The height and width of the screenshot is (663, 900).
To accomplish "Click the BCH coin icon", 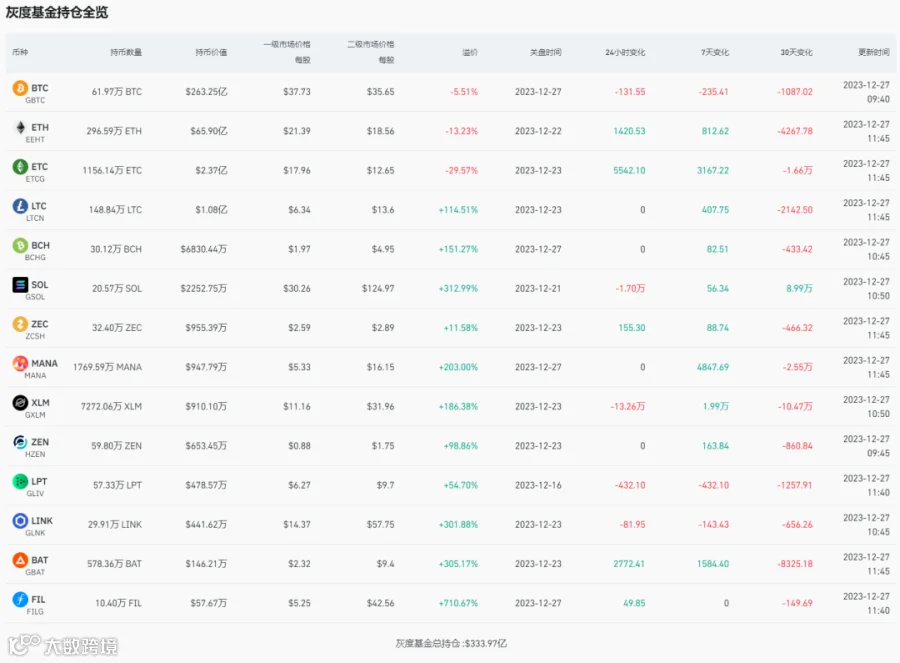I will 19,245.
